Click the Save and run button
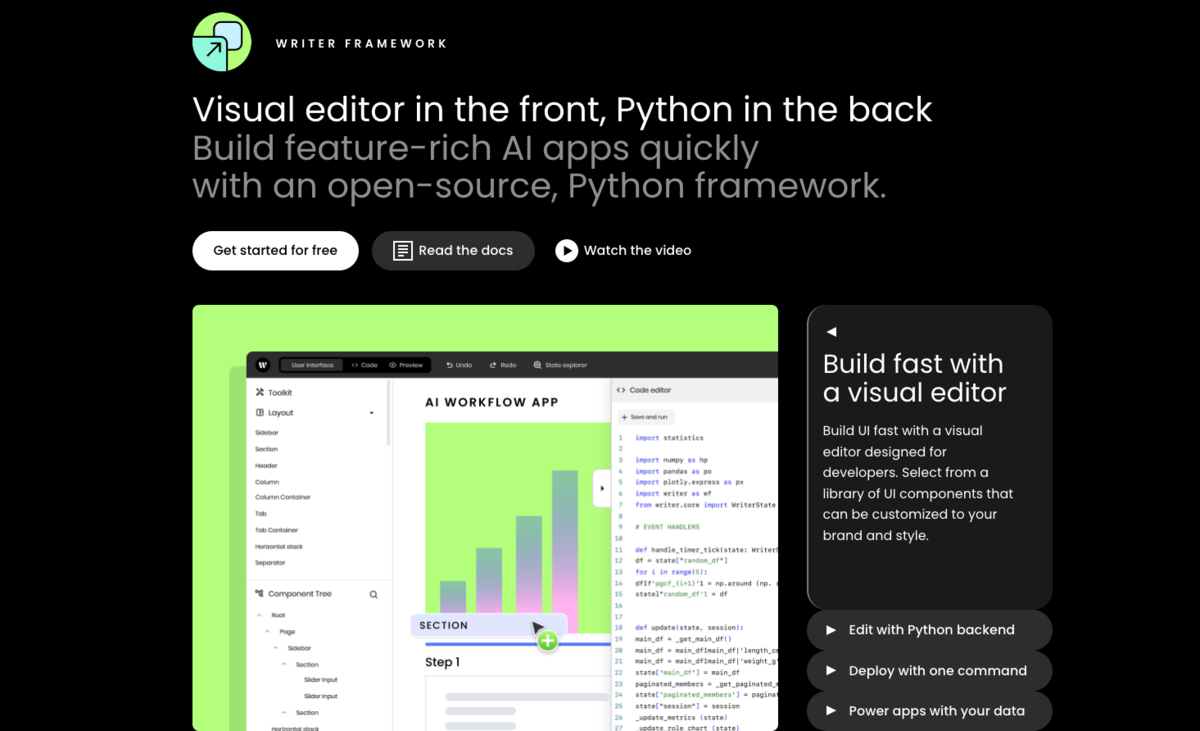This screenshot has height=731, width=1200. (x=646, y=417)
